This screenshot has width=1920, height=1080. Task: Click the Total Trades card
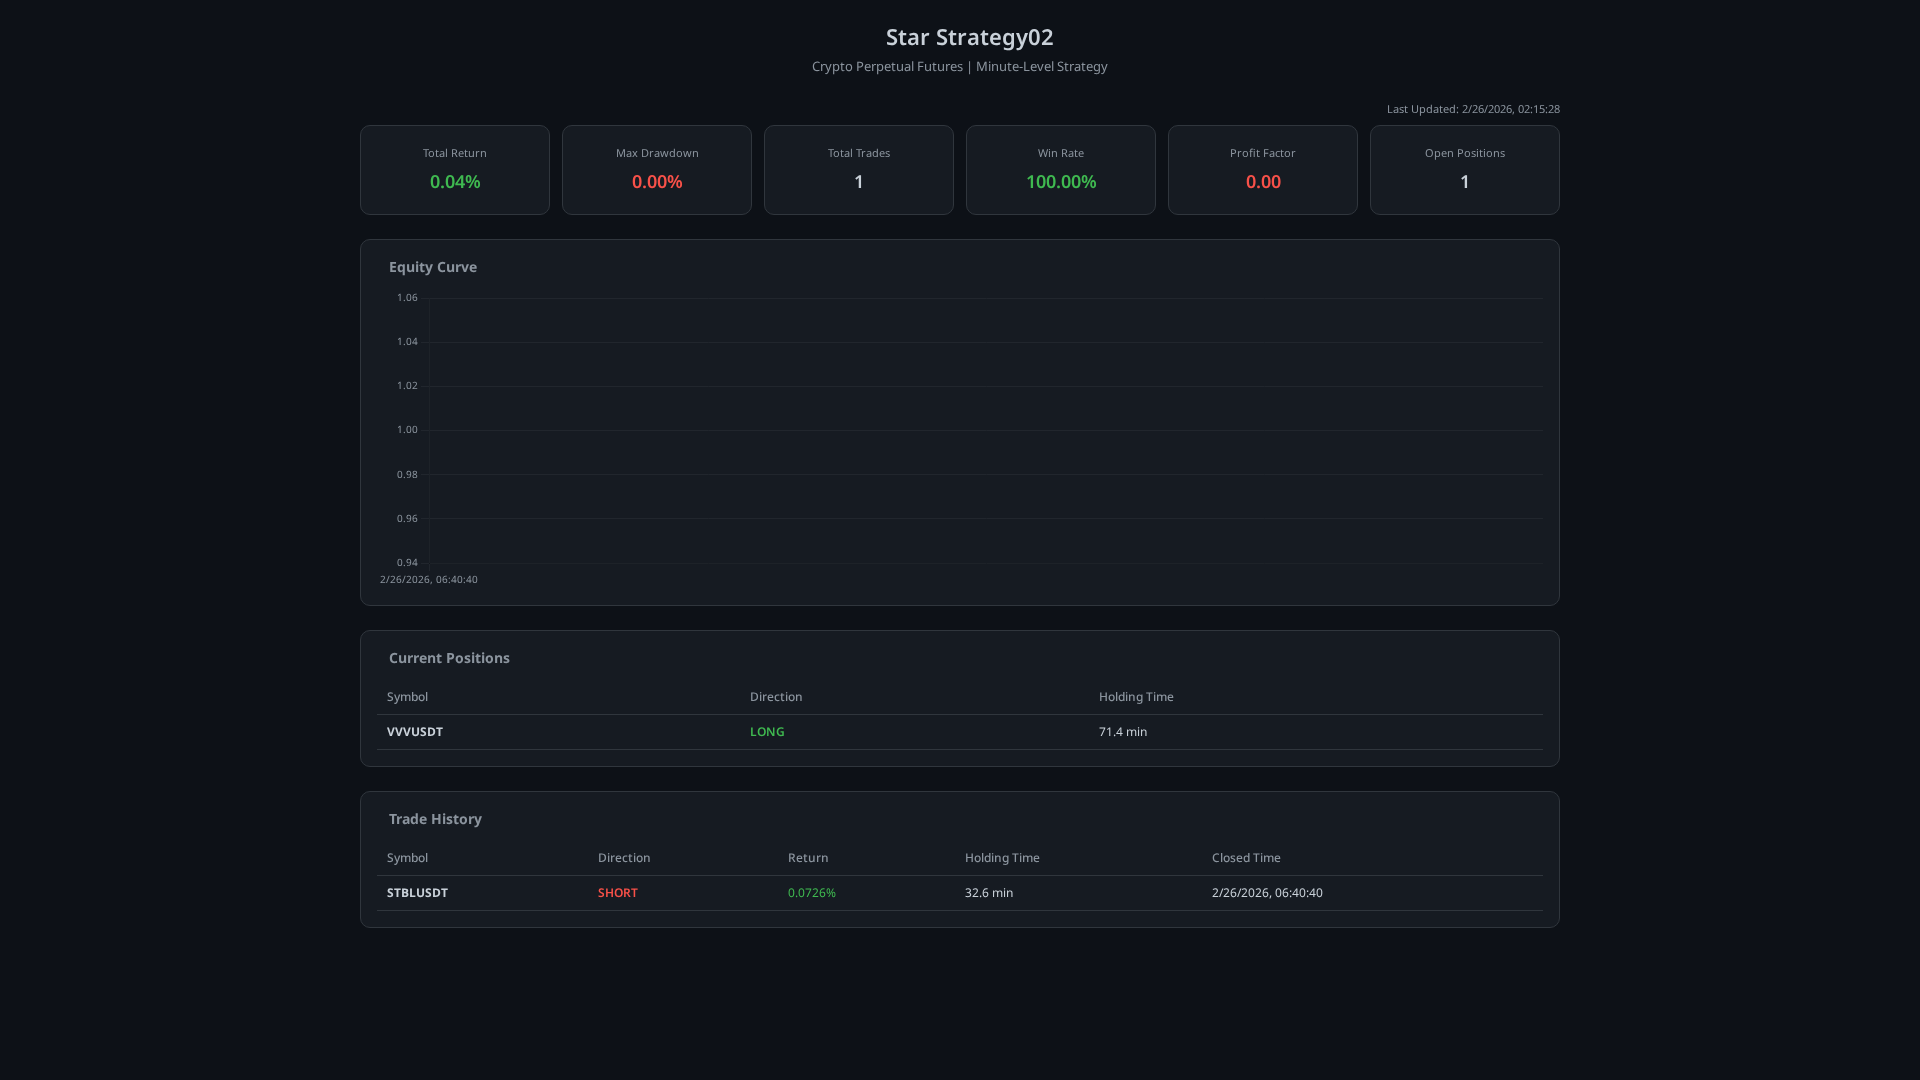point(858,169)
